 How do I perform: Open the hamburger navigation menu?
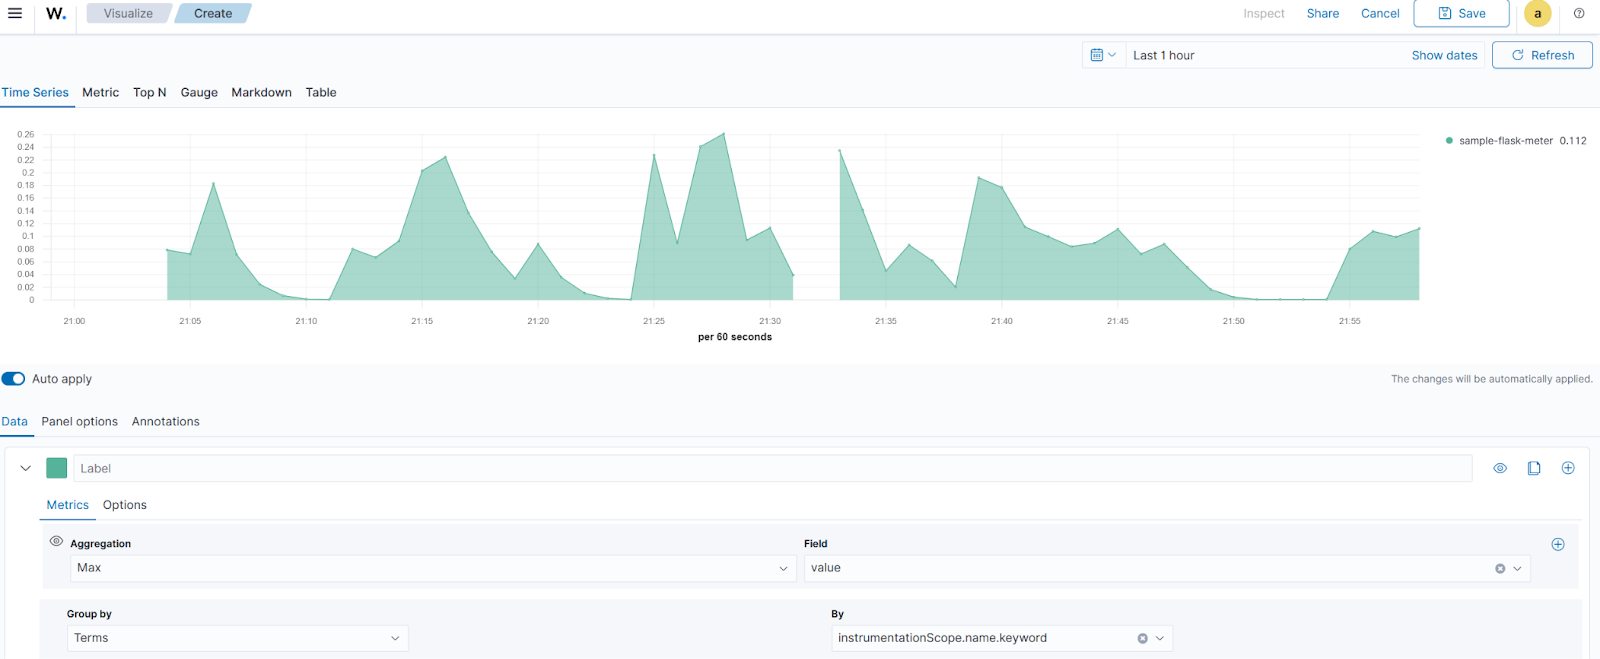pyautogui.click(x=15, y=13)
